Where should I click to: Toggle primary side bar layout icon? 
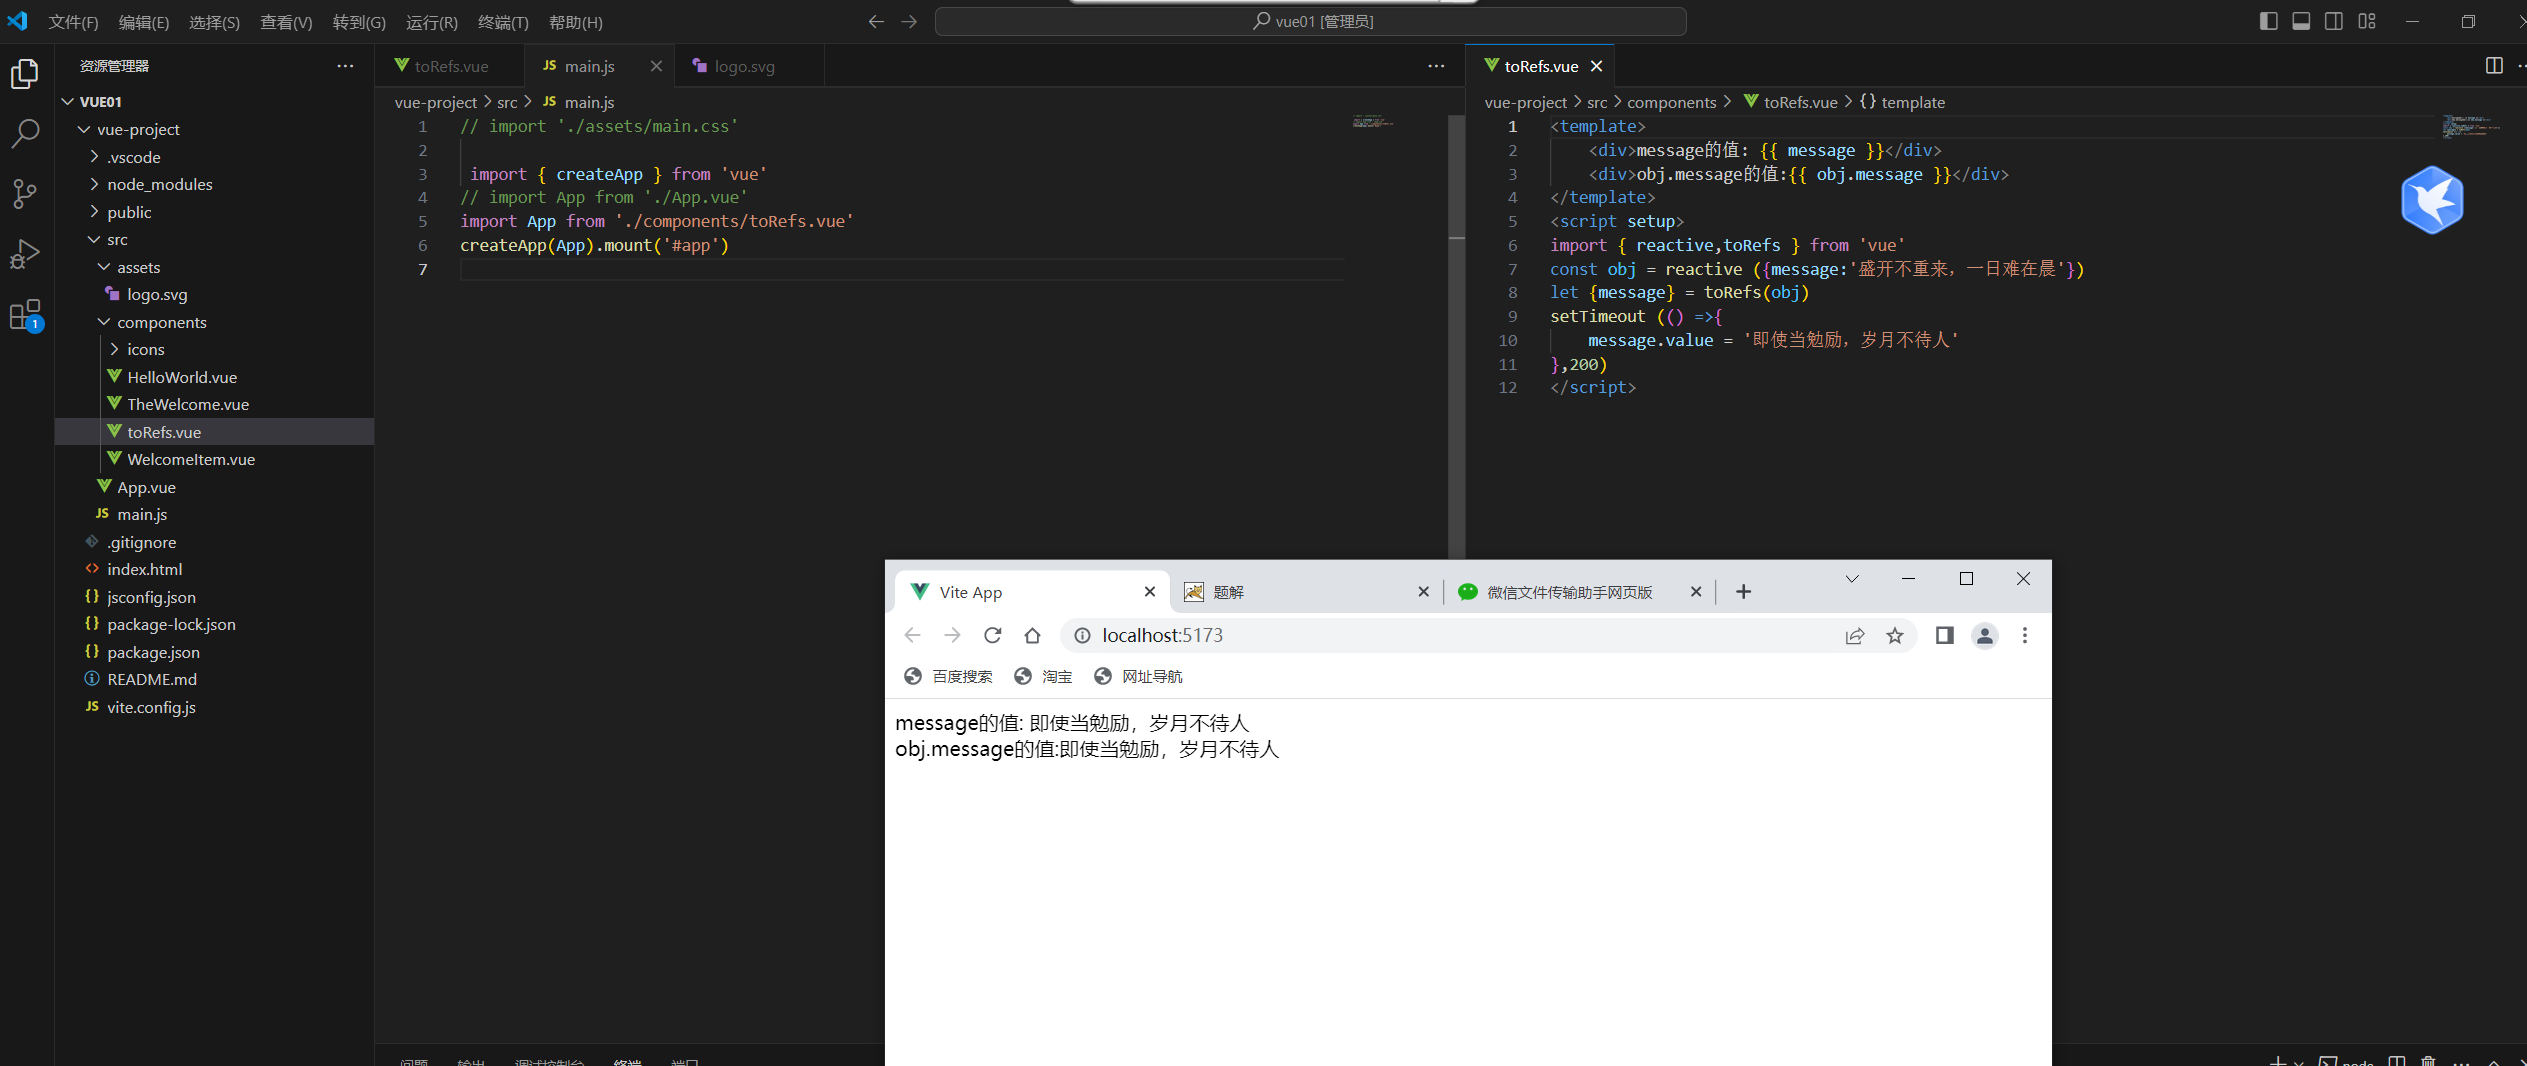(2268, 21)
